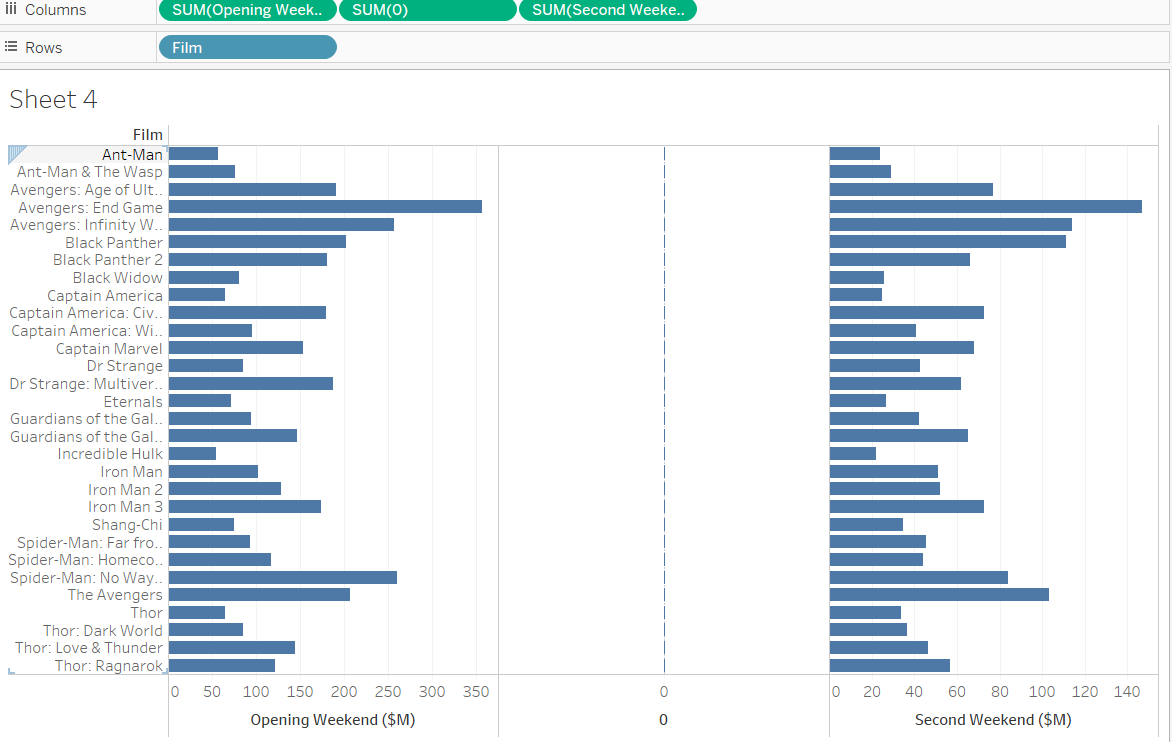Select the SUM(Second Weeke..) pill

(608, 10)
